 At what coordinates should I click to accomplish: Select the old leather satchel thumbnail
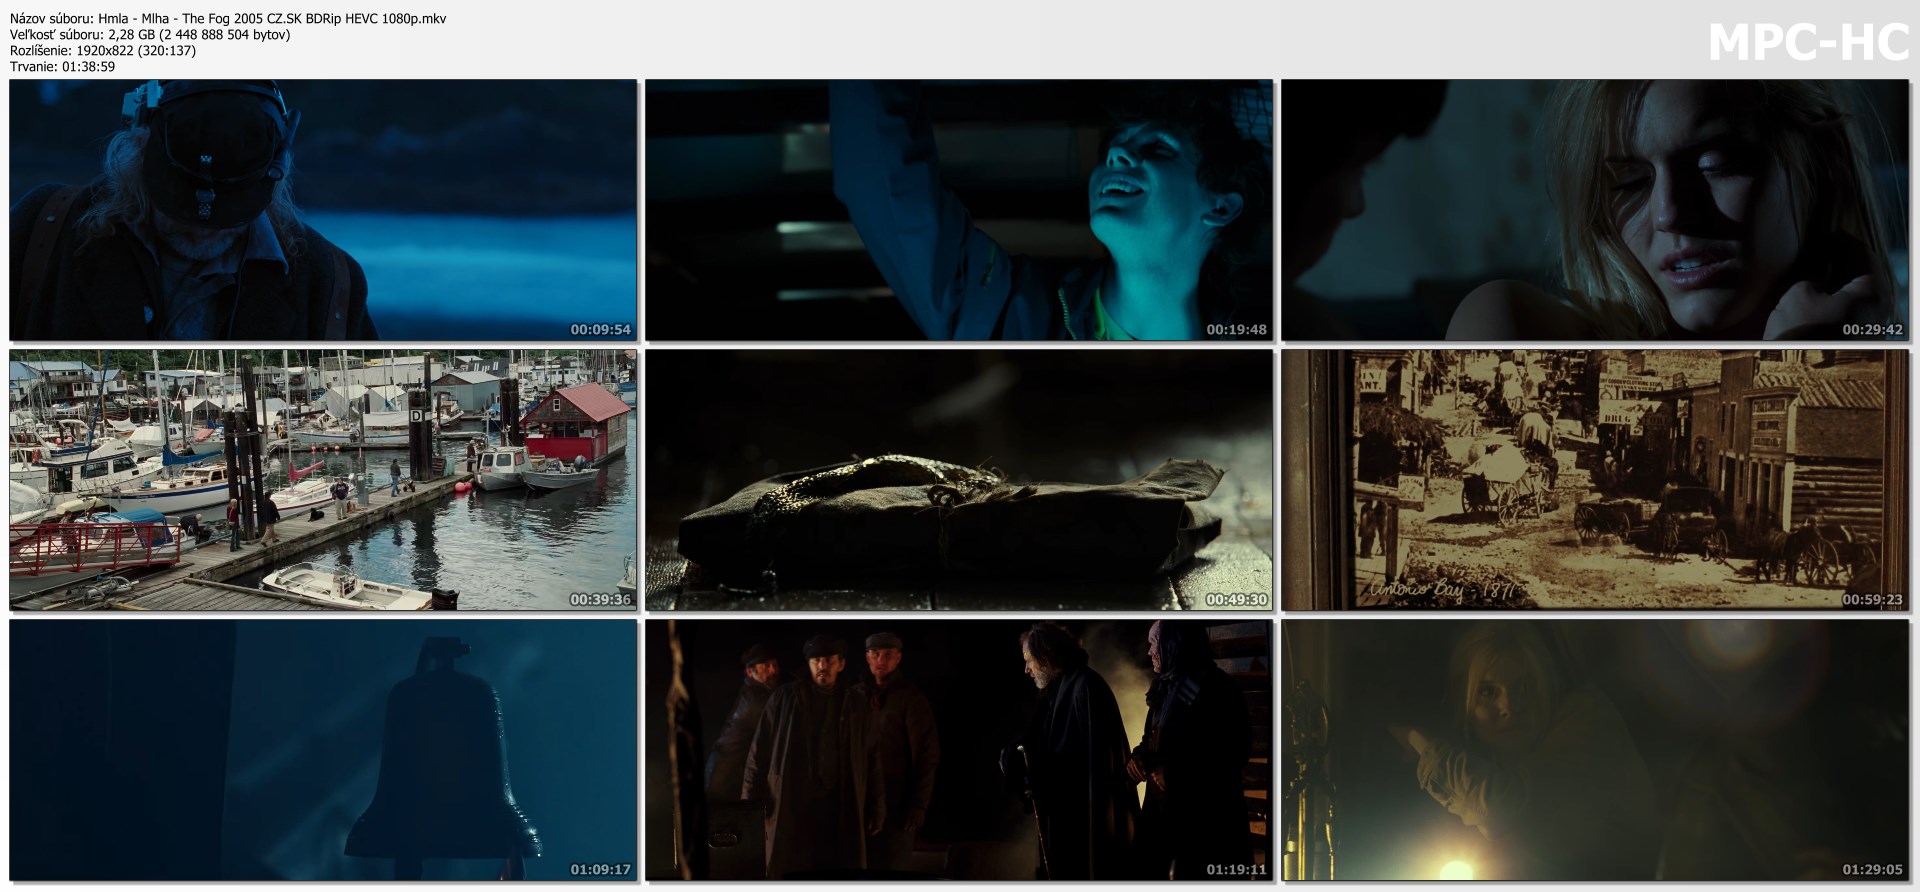pyautogui.click(x=959, y=480)
